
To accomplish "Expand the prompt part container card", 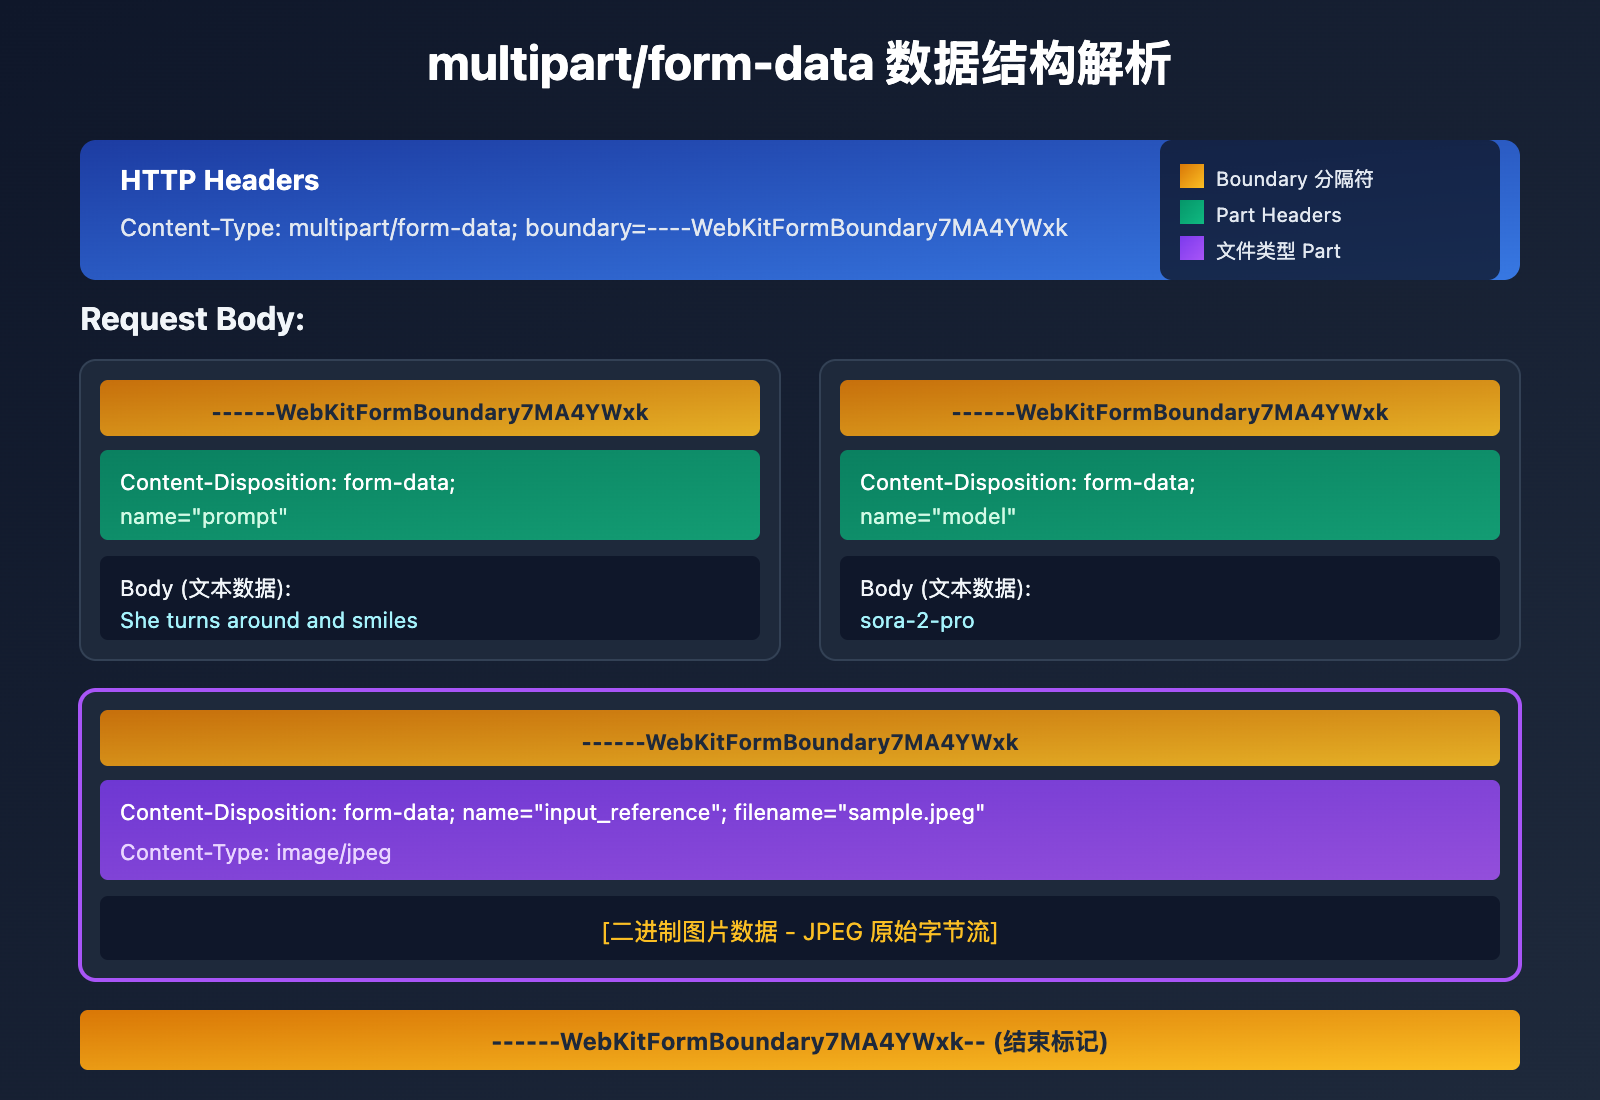I will coord(429,508).
